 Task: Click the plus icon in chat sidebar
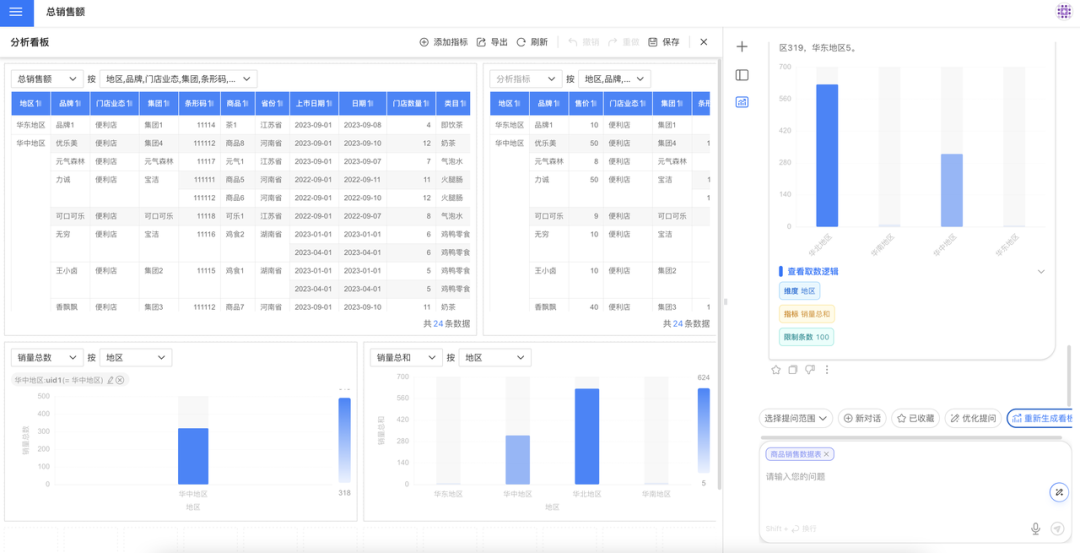coord(742,47)
